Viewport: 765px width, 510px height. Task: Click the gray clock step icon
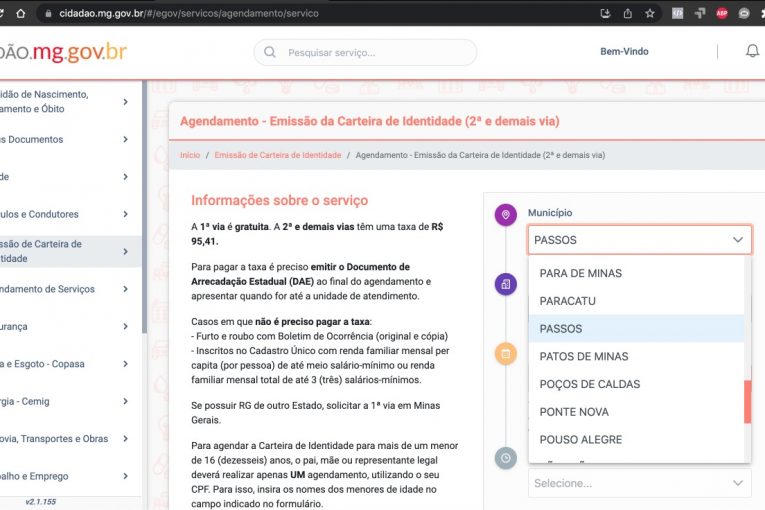[x=506, y=458]
